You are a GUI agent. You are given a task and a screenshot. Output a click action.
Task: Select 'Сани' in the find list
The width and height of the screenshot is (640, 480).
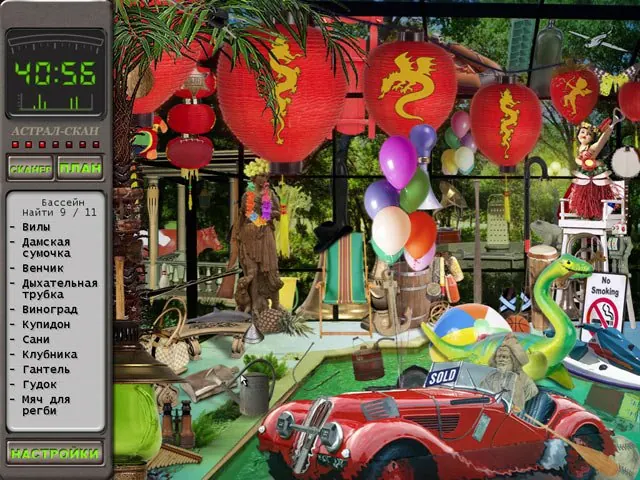36,340
